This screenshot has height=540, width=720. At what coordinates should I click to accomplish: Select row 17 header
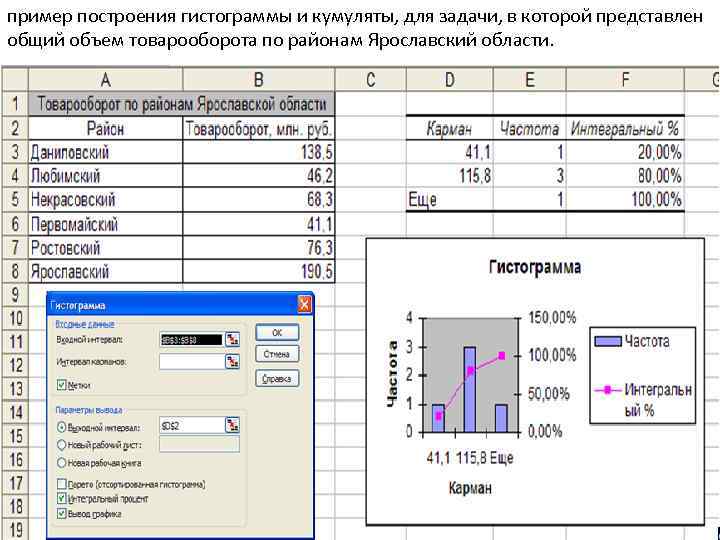coord(15,483)
